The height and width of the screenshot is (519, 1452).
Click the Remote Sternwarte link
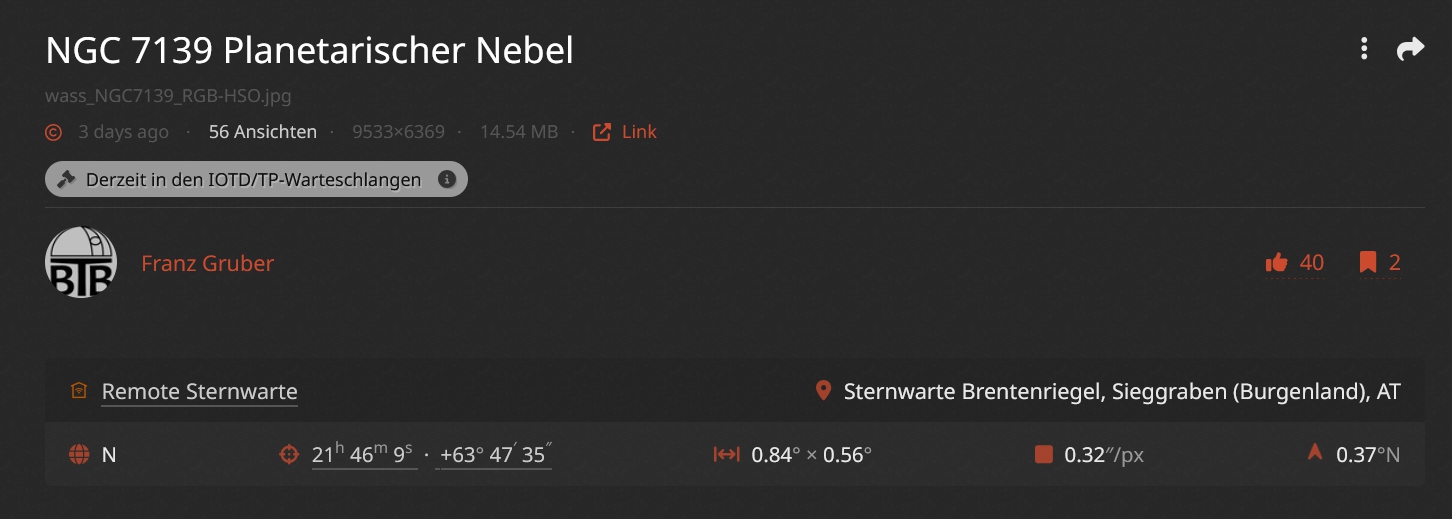pyautogui.click(x=199, y=391)
